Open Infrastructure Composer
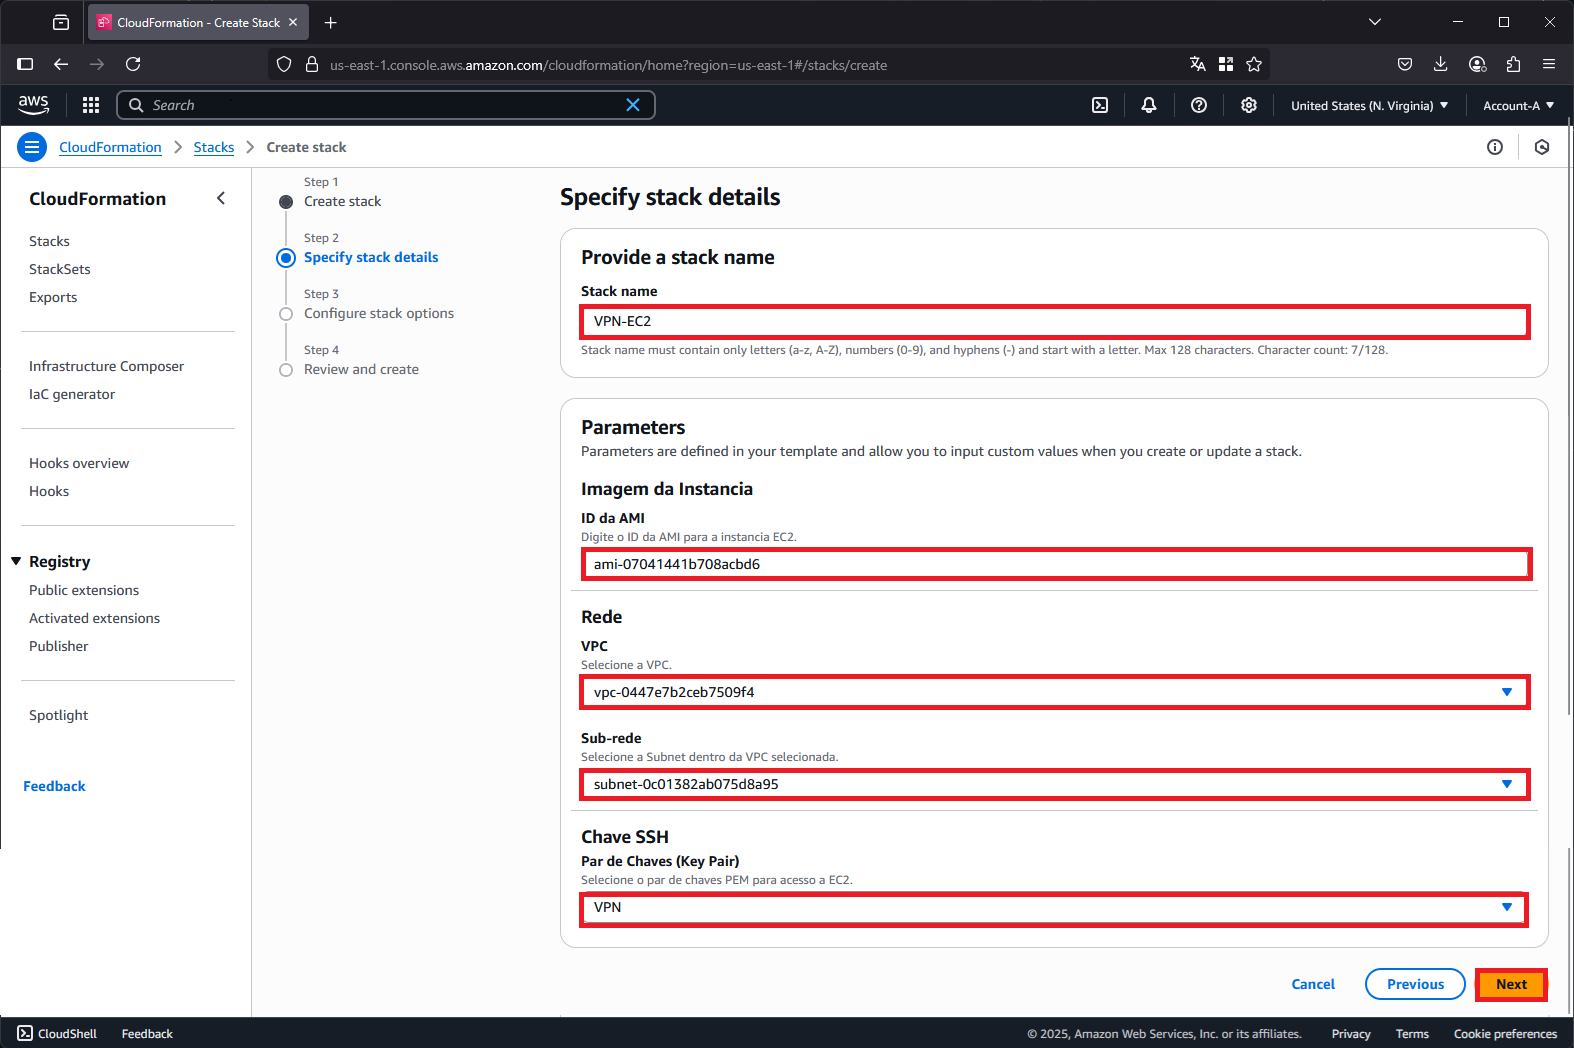The width and height of the screenshot is (1574, 1048). tap(106, 366)
